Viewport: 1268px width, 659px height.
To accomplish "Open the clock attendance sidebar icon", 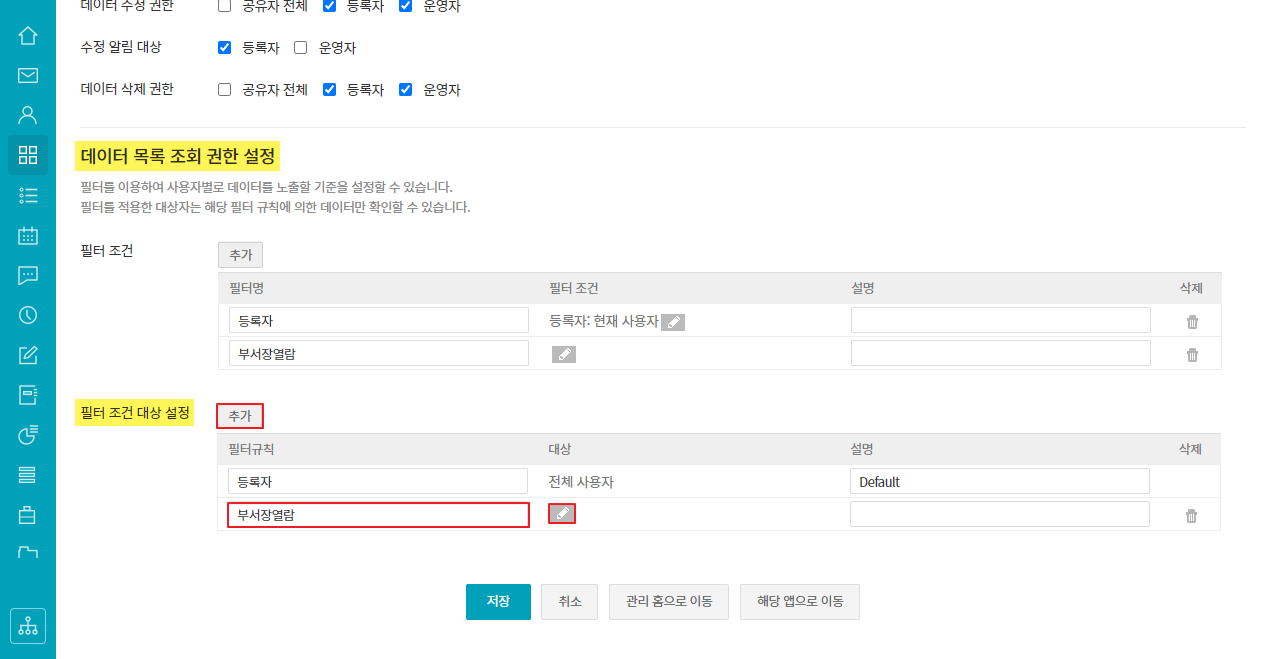I will click(28, 315).
